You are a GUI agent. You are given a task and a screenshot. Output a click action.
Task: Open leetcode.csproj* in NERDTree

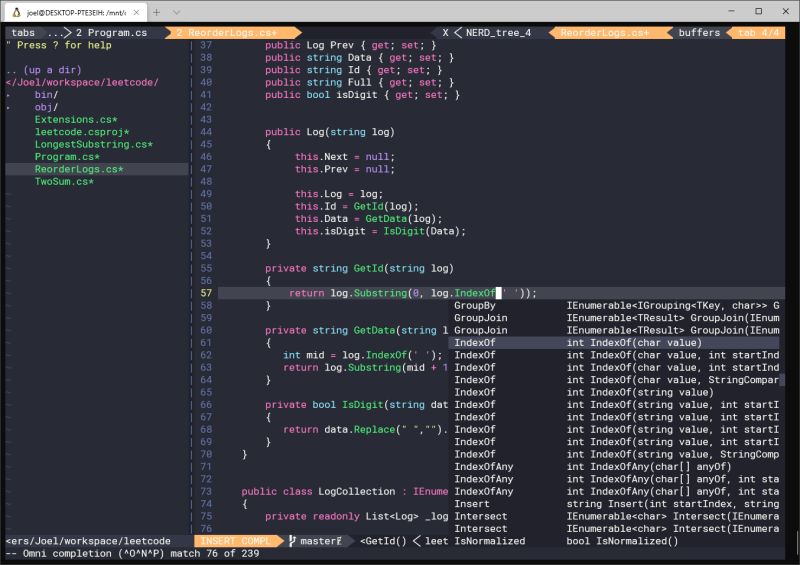click(82, 132)
